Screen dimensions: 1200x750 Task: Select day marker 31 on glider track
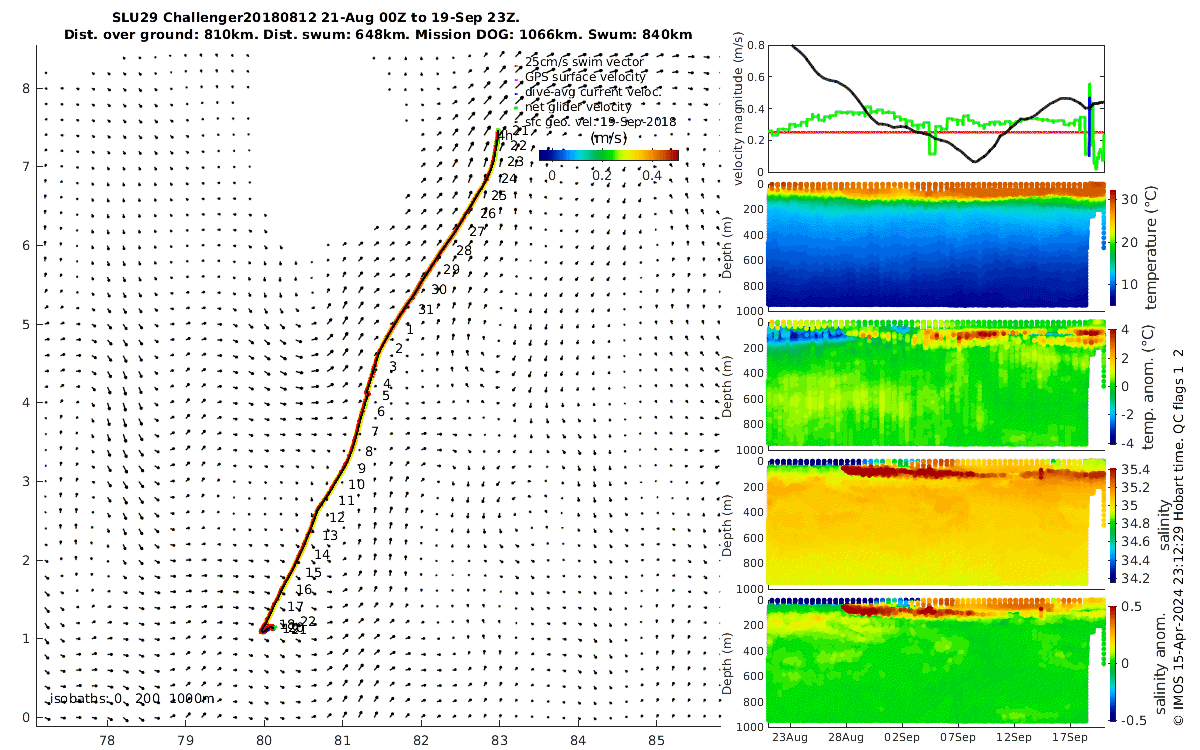425,309
